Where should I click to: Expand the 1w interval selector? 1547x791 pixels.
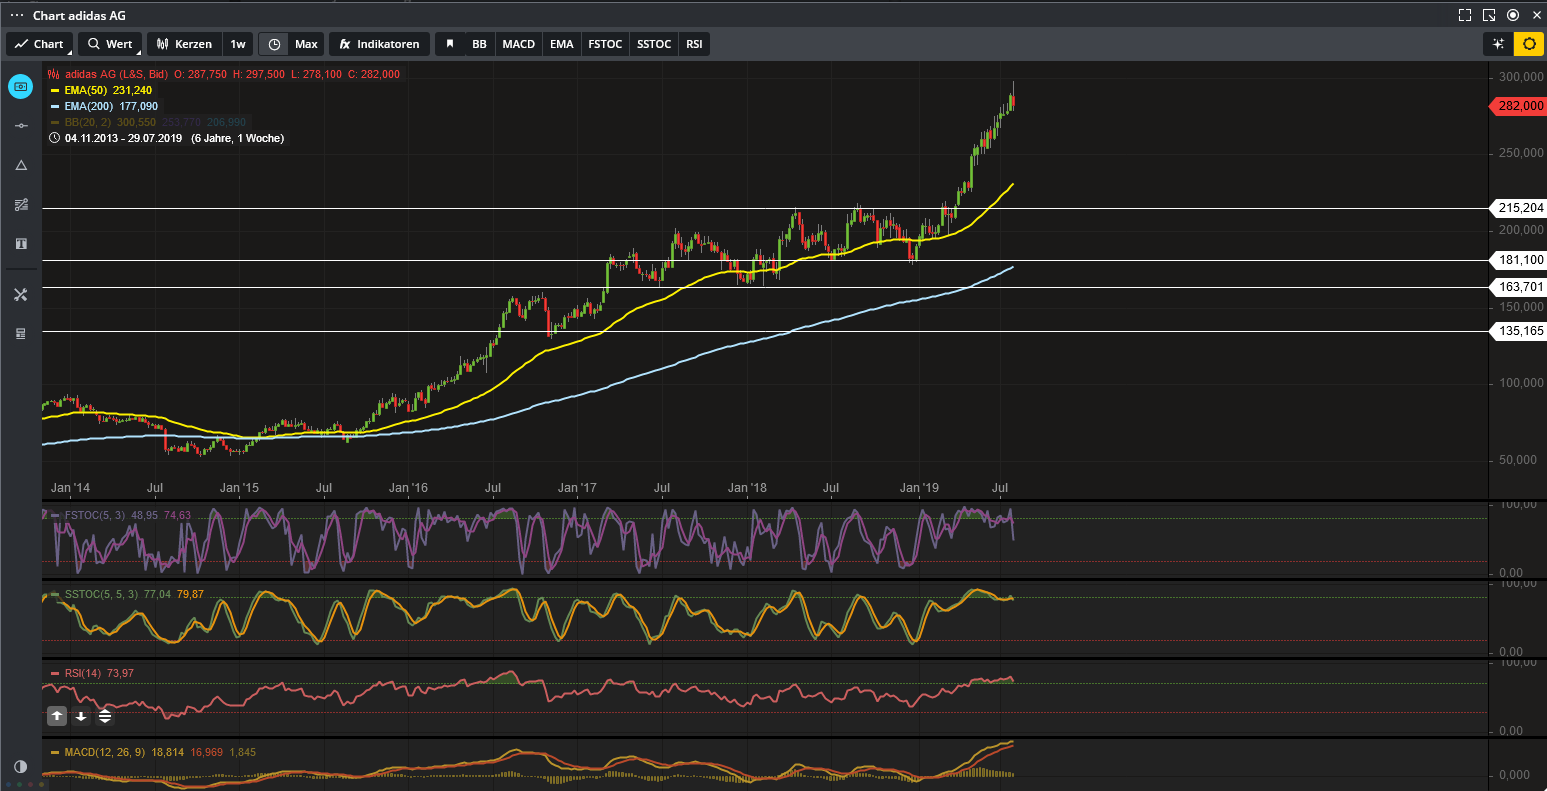tap(238, 44)
